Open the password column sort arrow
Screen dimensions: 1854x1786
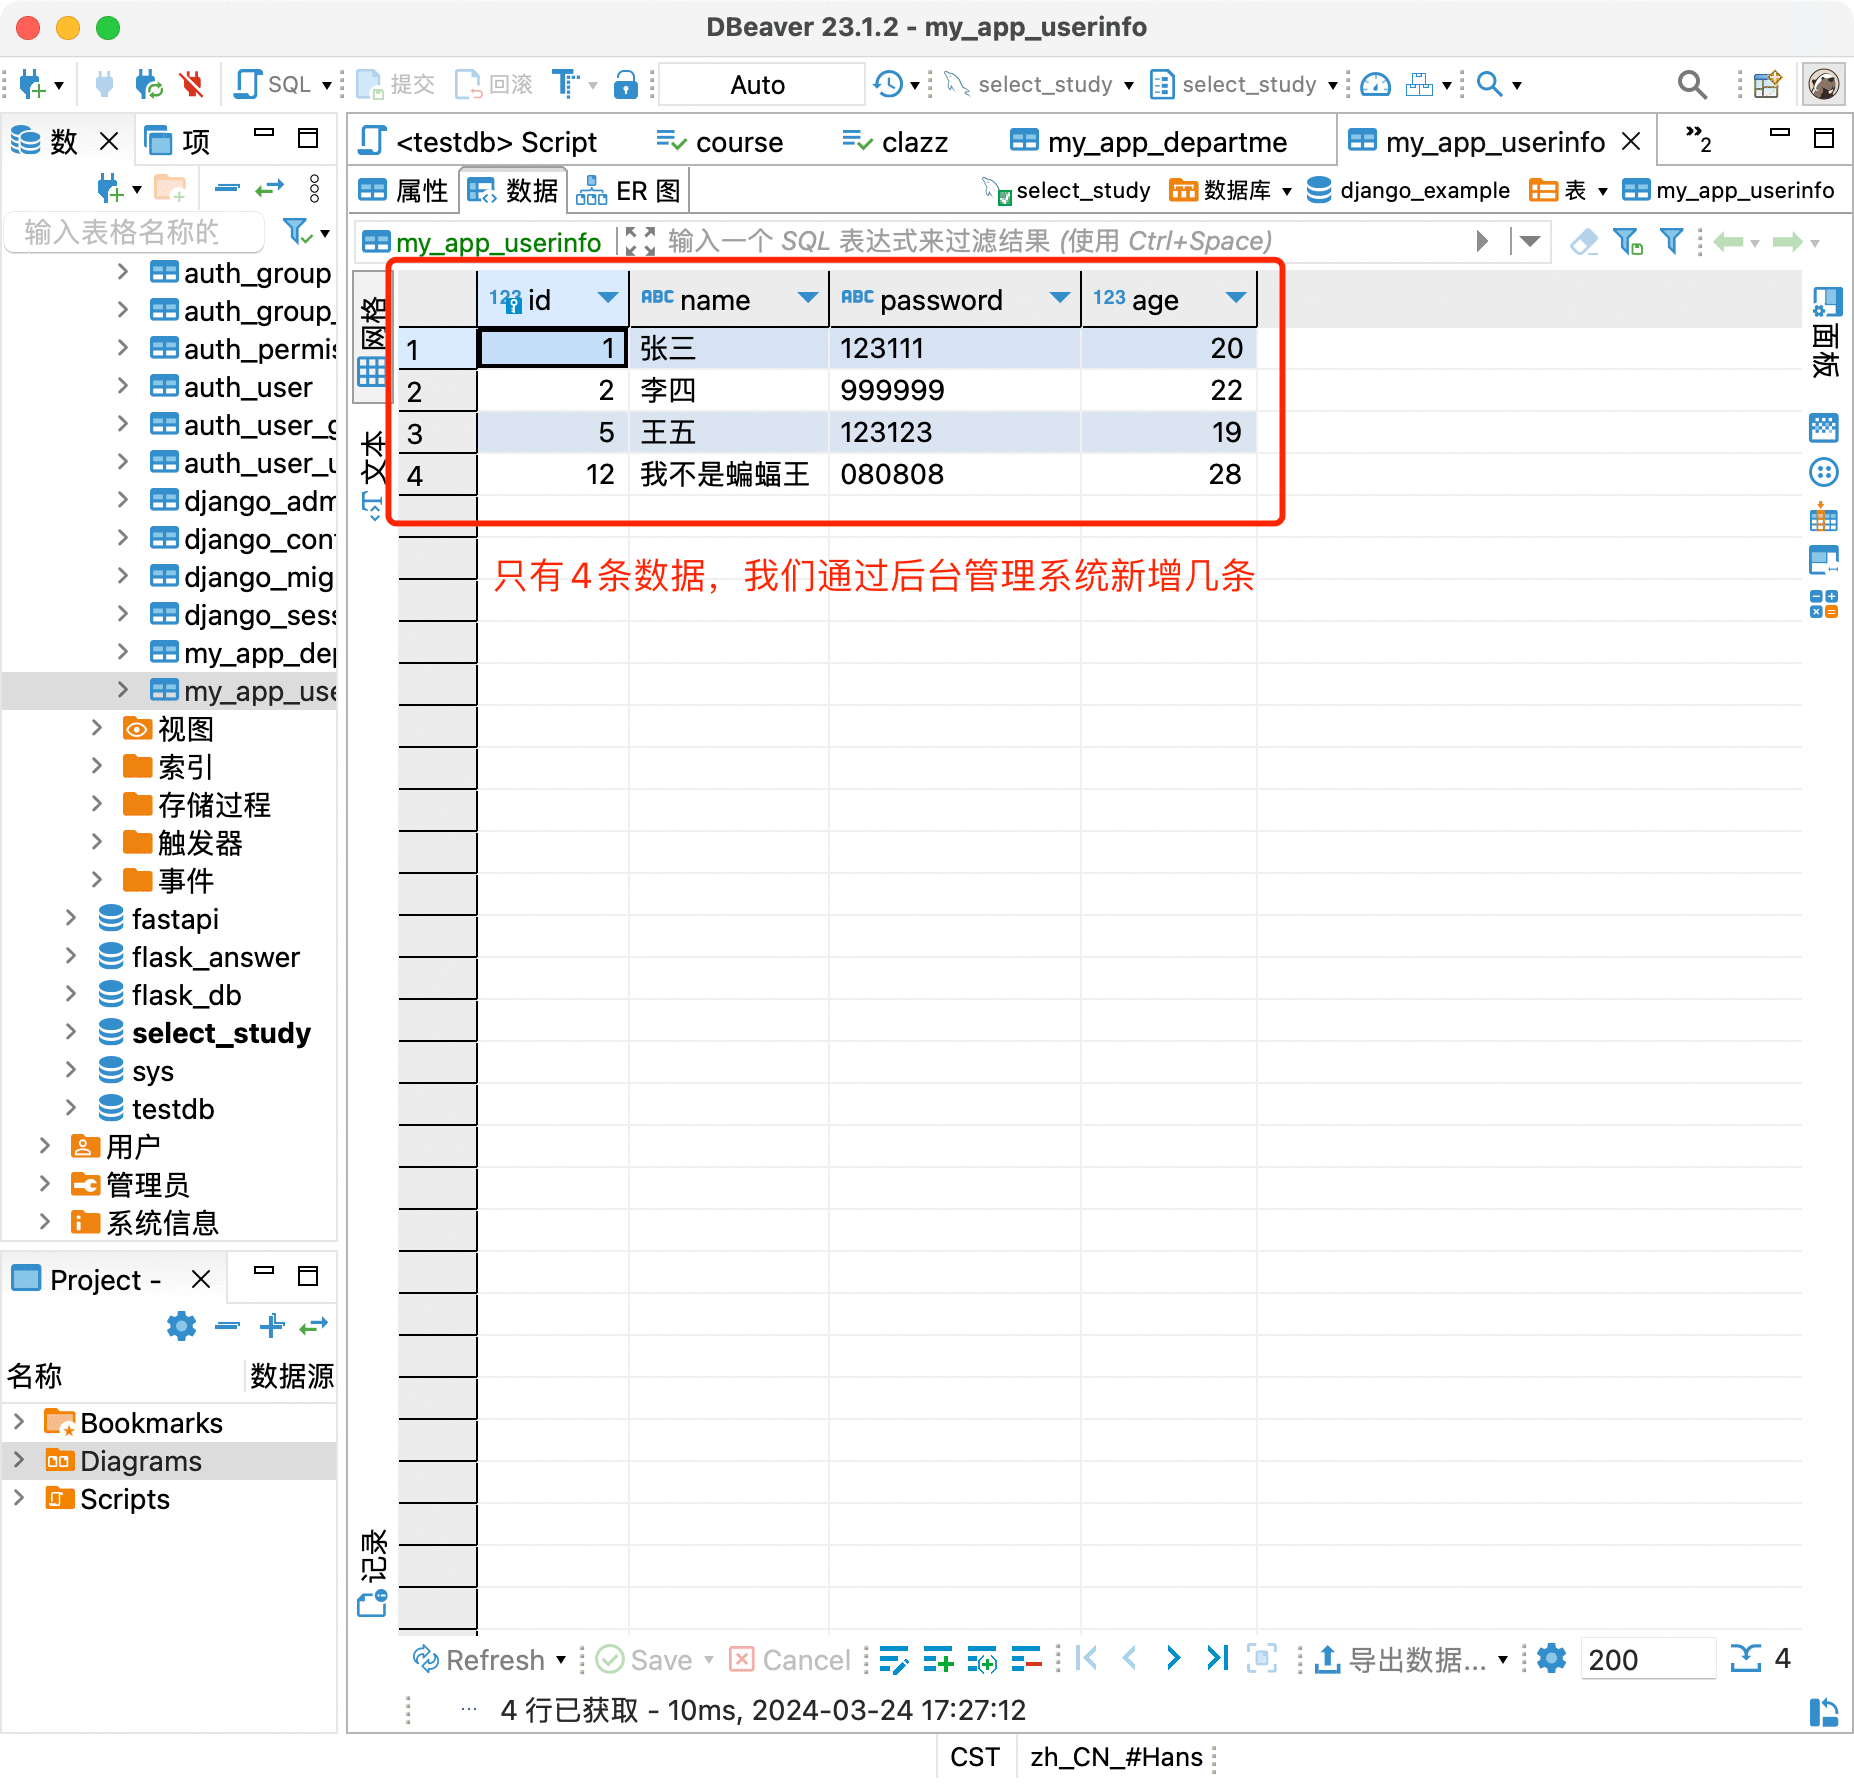click(1059, 298)
